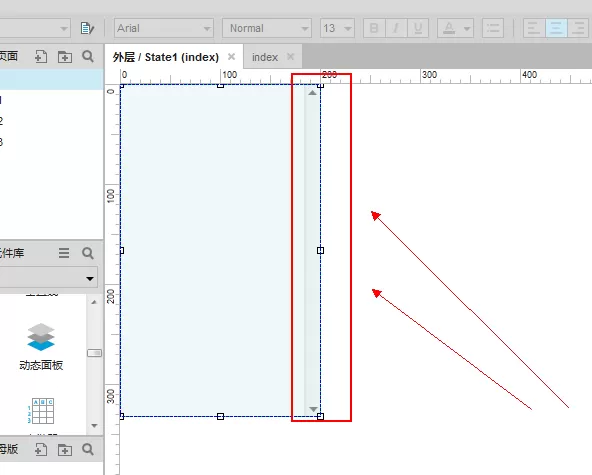Image resolution: width=592 pixels, height=475 pixels.
Task: Open the widget library menu icon
Action: click(64, 253)
